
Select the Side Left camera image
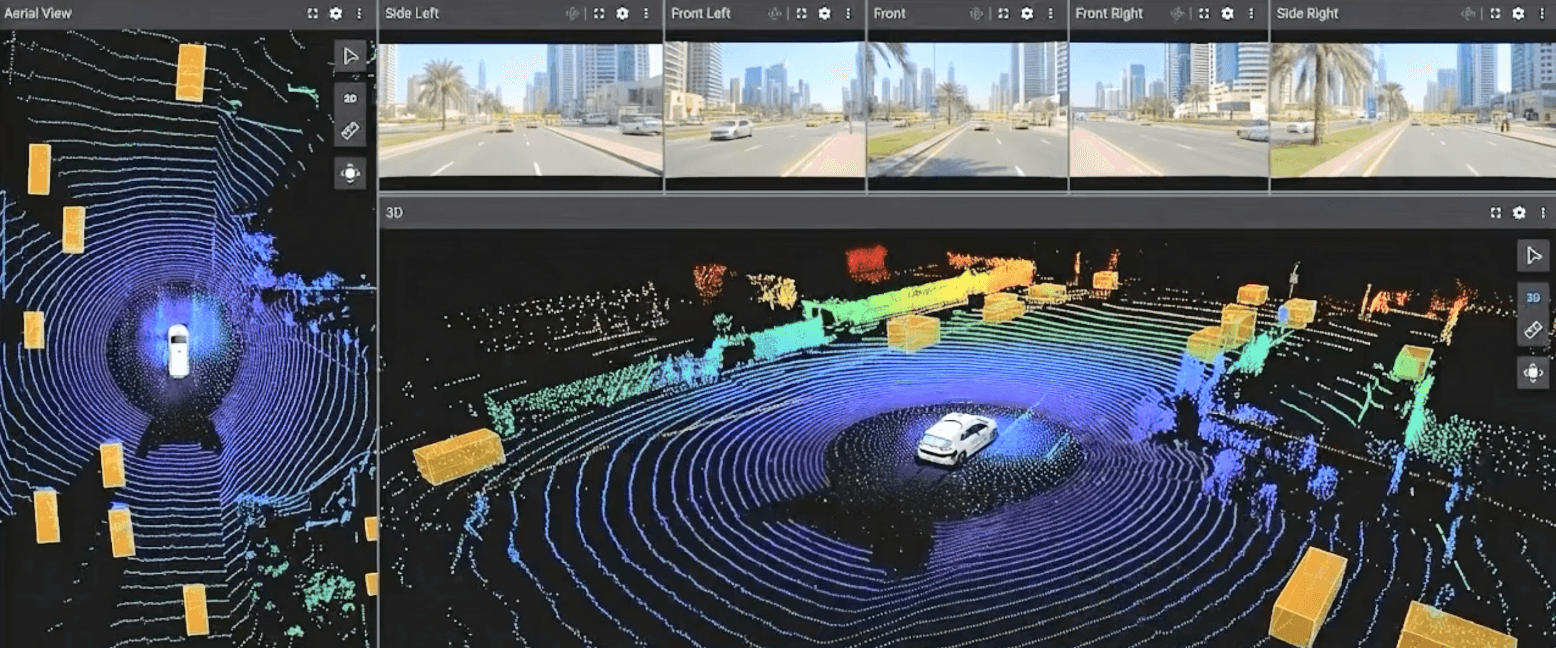[520, 110]
